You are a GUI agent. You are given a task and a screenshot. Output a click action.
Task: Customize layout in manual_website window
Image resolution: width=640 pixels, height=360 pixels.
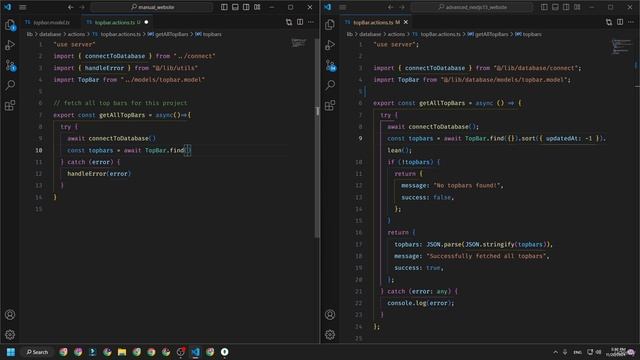point(257,7)
